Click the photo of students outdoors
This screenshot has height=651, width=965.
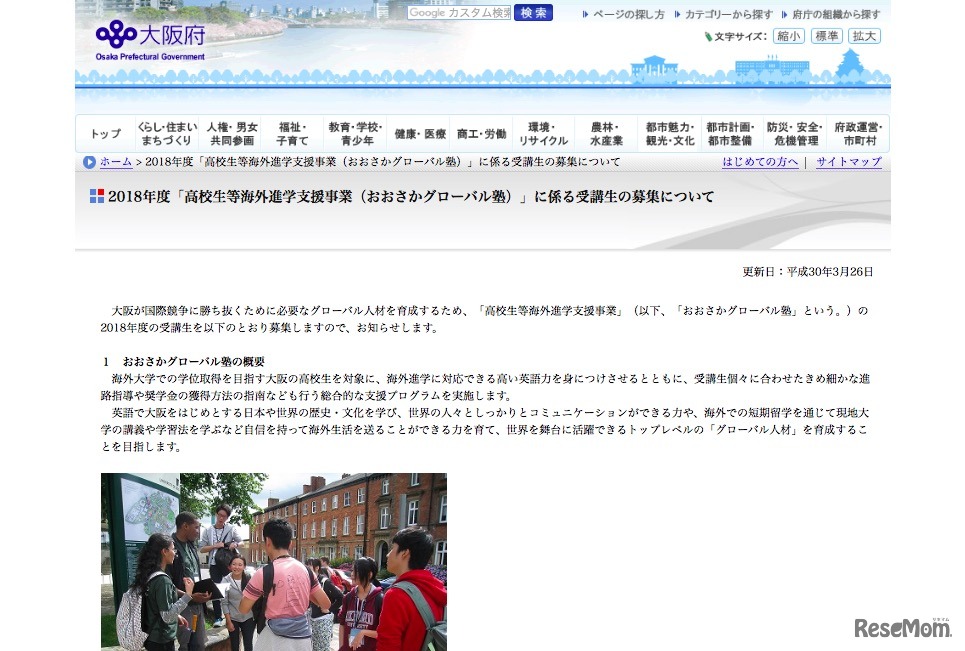click(273, 563)
